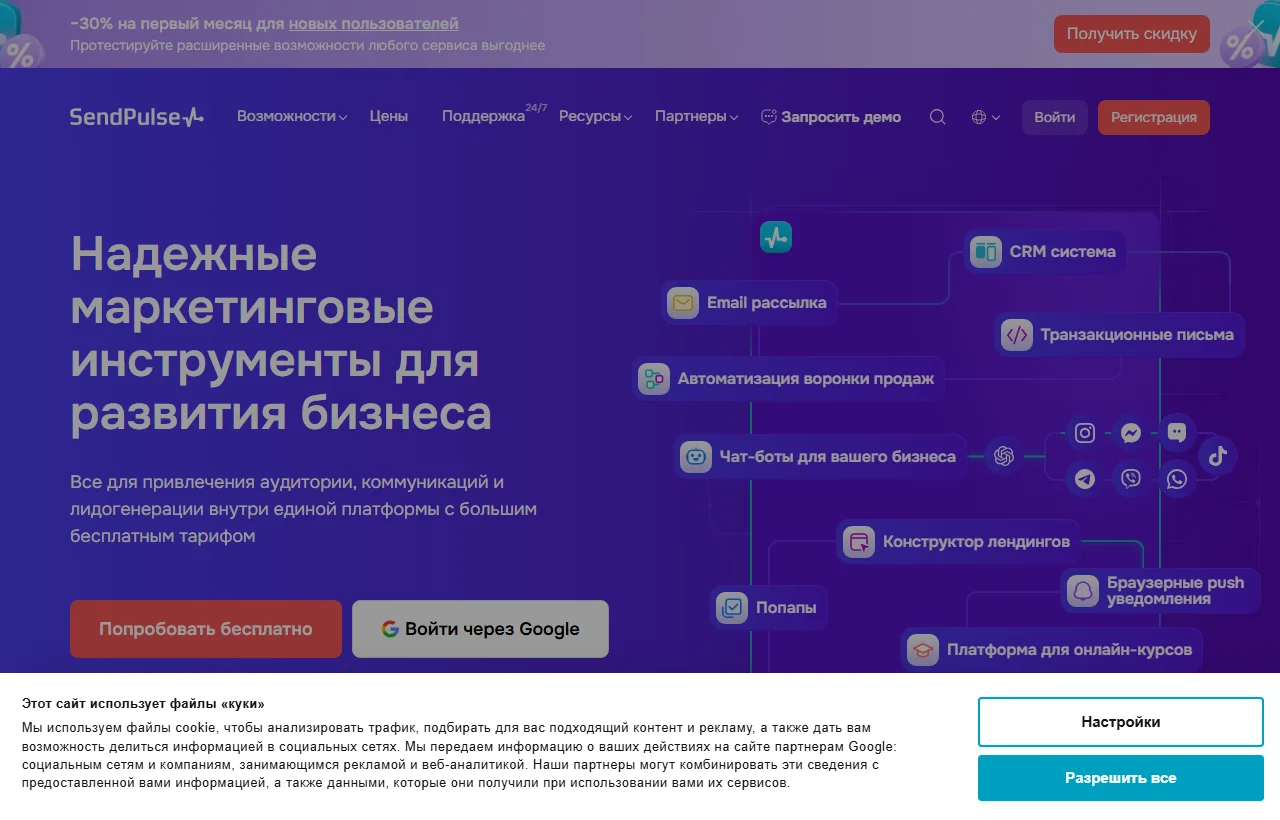Click the Google logo in login button
1280x820 pixels.
pos(390,629)
